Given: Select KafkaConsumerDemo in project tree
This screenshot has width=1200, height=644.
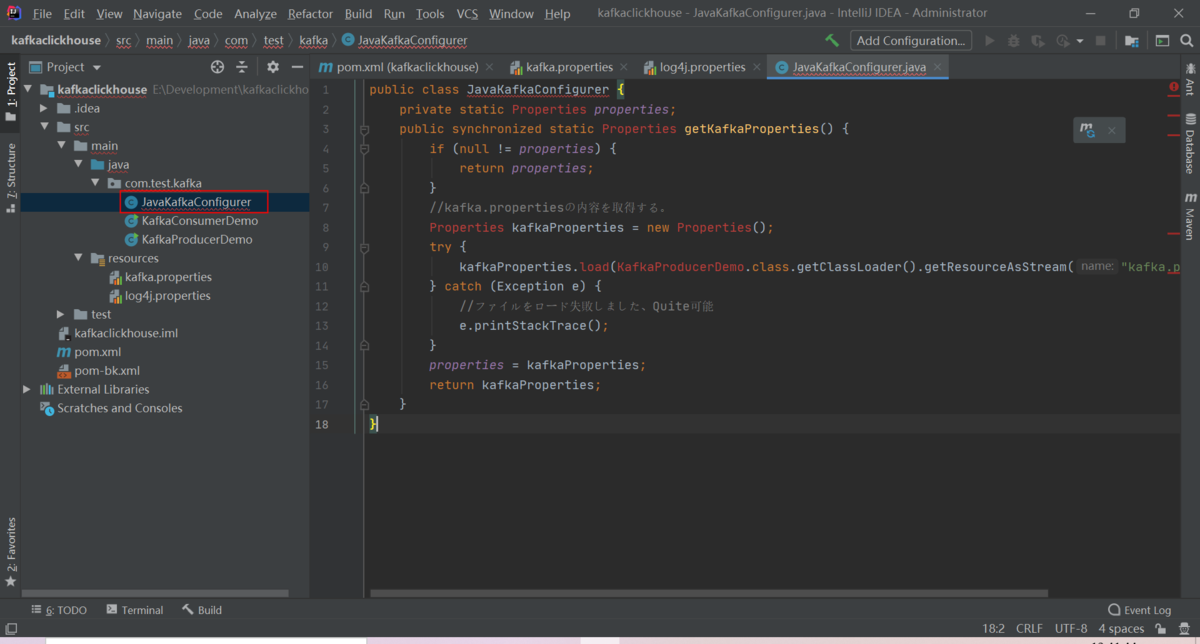Looking at the screenshot, I should [199, 221].
